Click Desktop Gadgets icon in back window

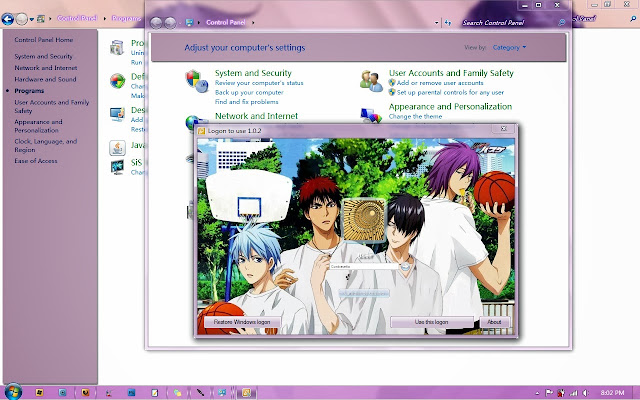pos(118,114)
